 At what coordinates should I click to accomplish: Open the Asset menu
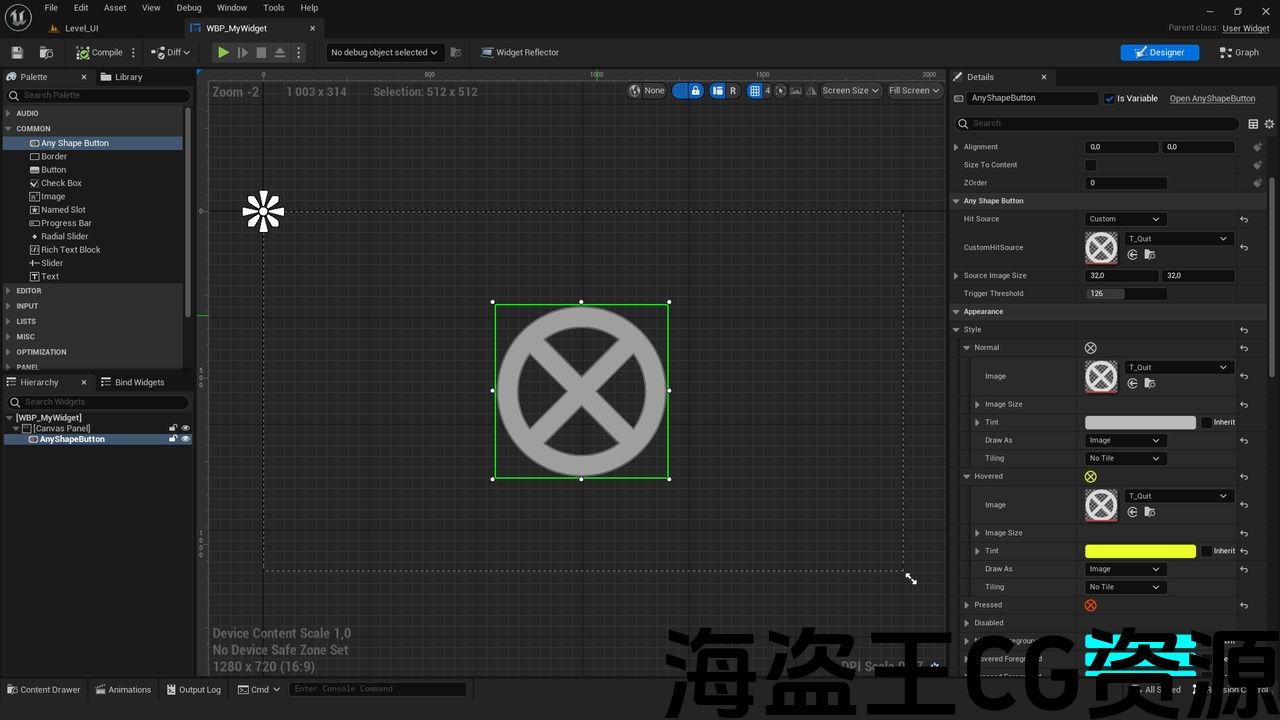(x=115, y=8)
